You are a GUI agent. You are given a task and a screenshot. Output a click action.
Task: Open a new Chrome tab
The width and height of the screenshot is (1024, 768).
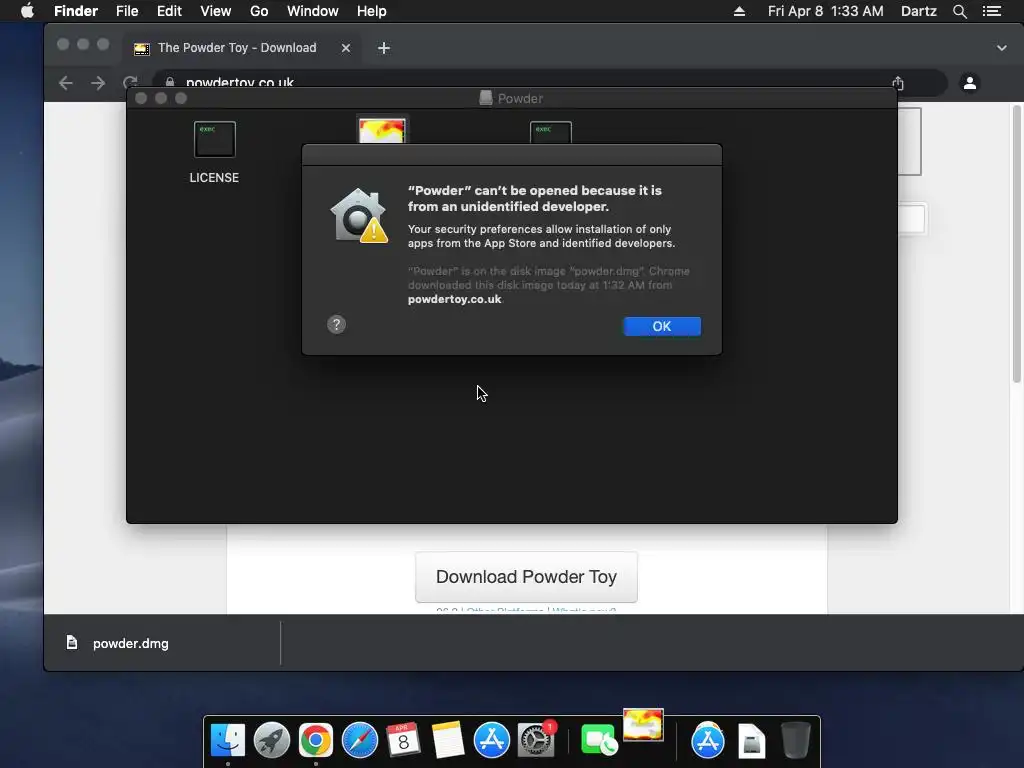click(x=384, y=48)
